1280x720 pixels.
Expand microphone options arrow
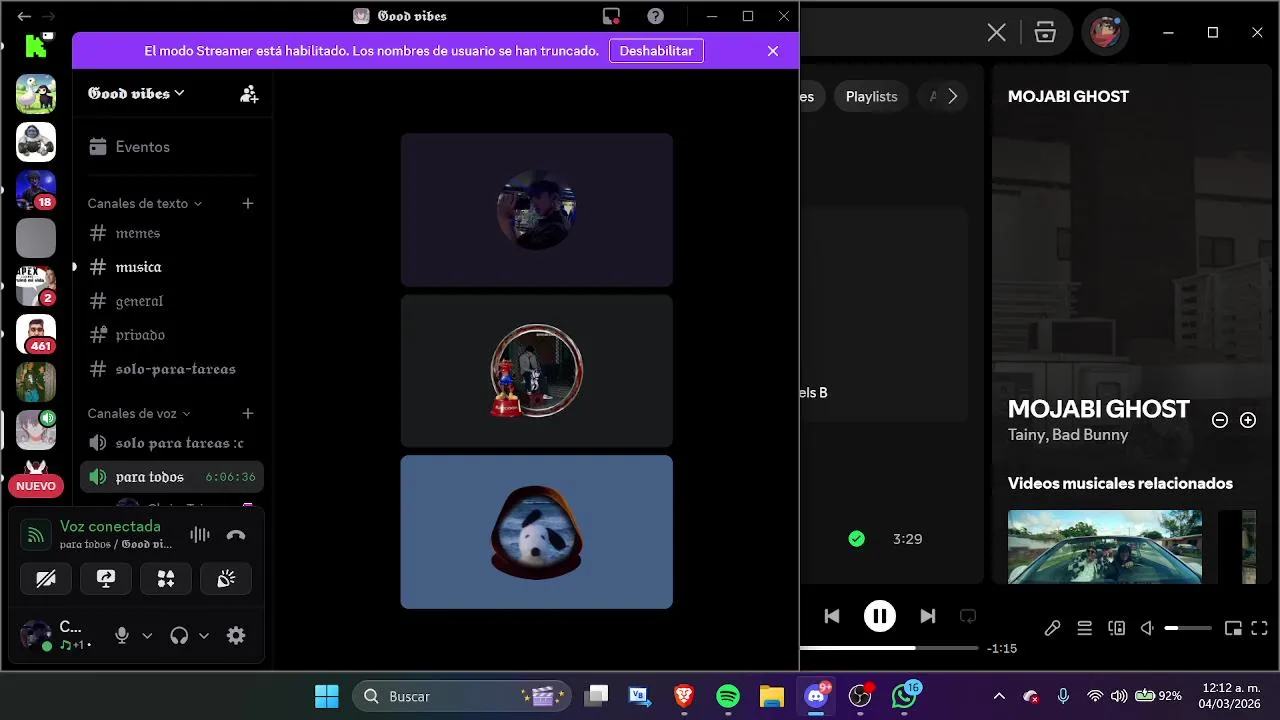coord(147,636)
